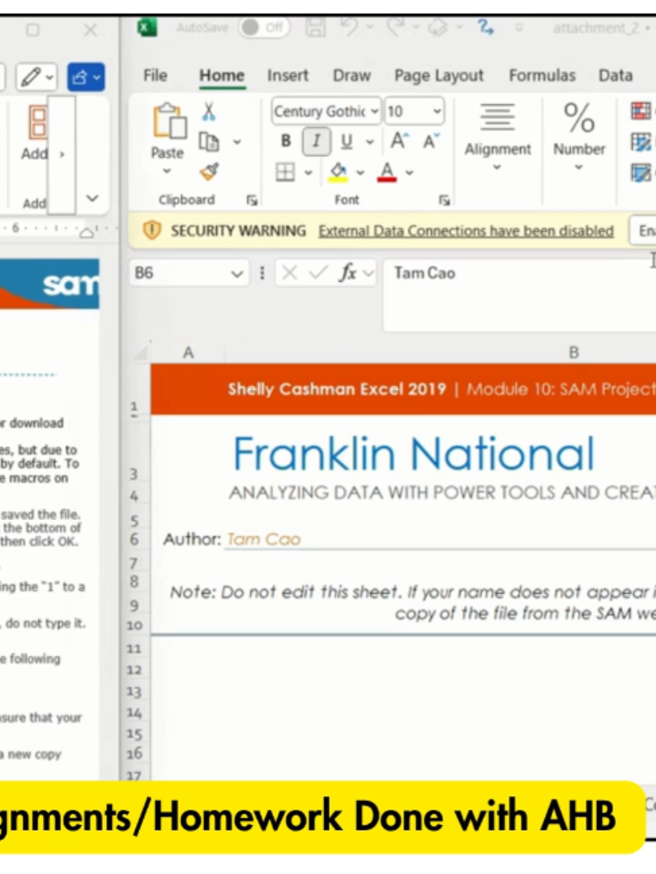Toggle Underline formatting
This screenshot has height=874, width=656.
(347, 141)
